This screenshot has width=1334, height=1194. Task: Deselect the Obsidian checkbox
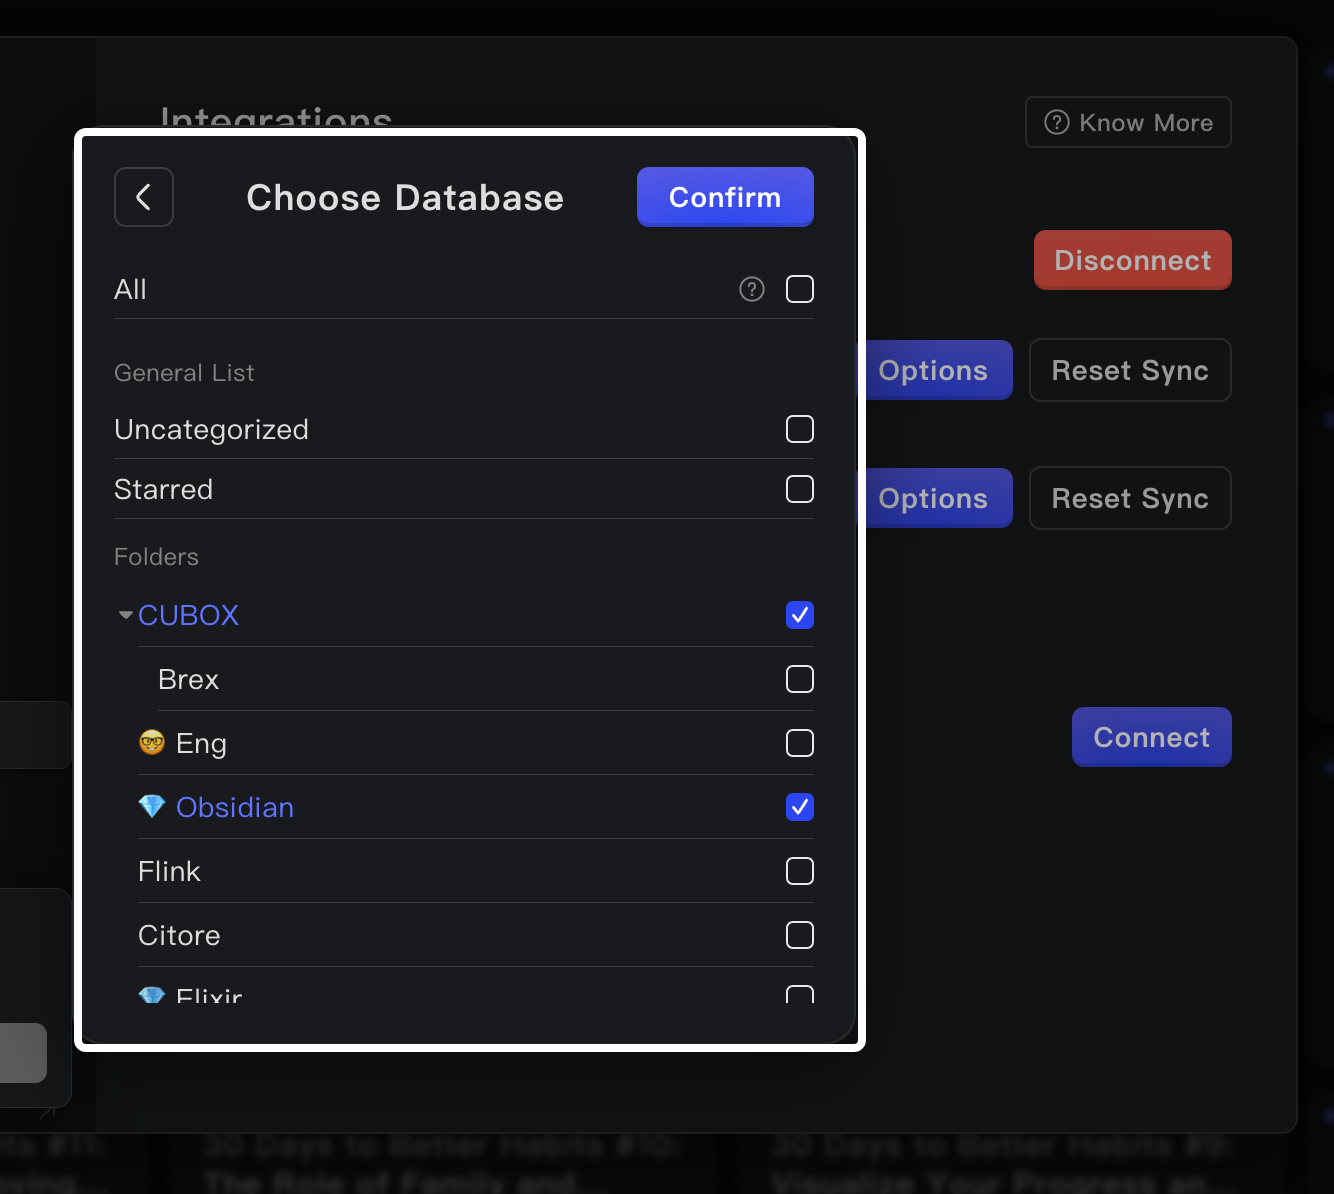point(800,807)
